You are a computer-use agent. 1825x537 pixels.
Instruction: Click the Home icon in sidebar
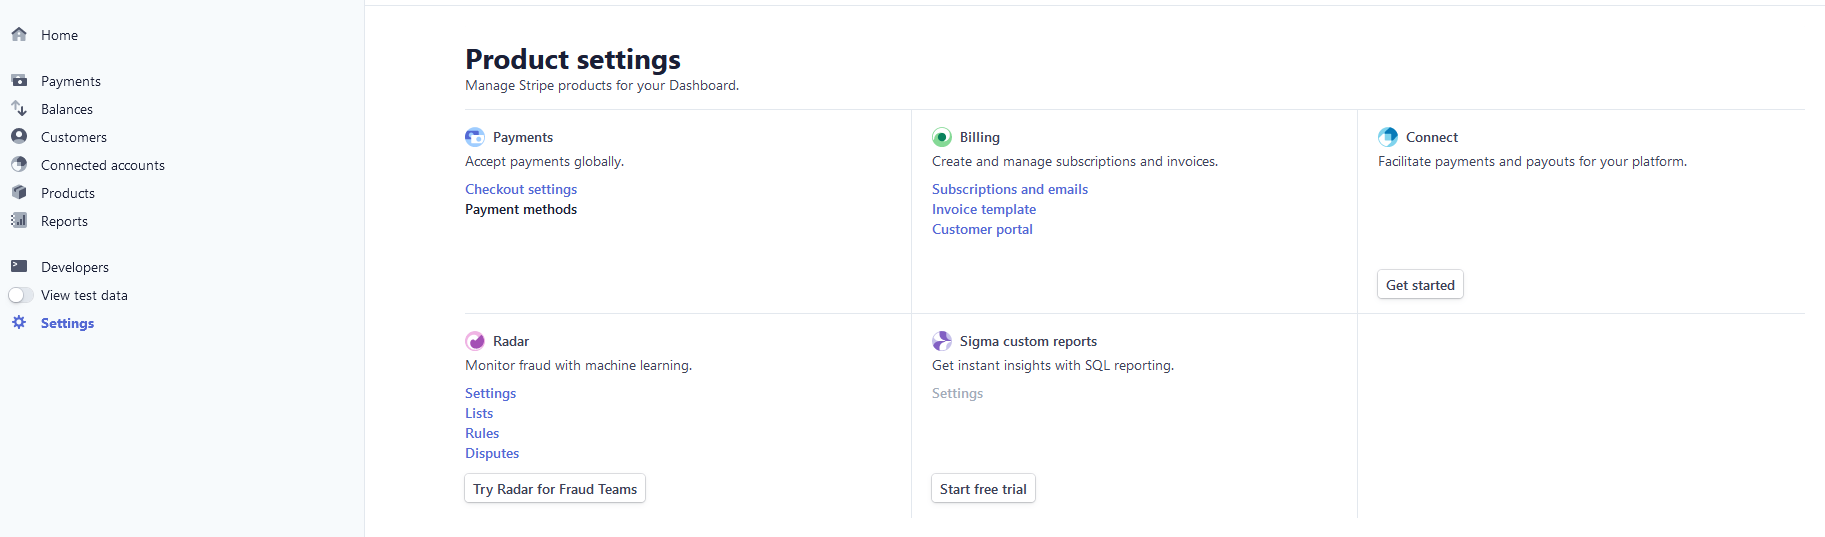tap(19, 34)
